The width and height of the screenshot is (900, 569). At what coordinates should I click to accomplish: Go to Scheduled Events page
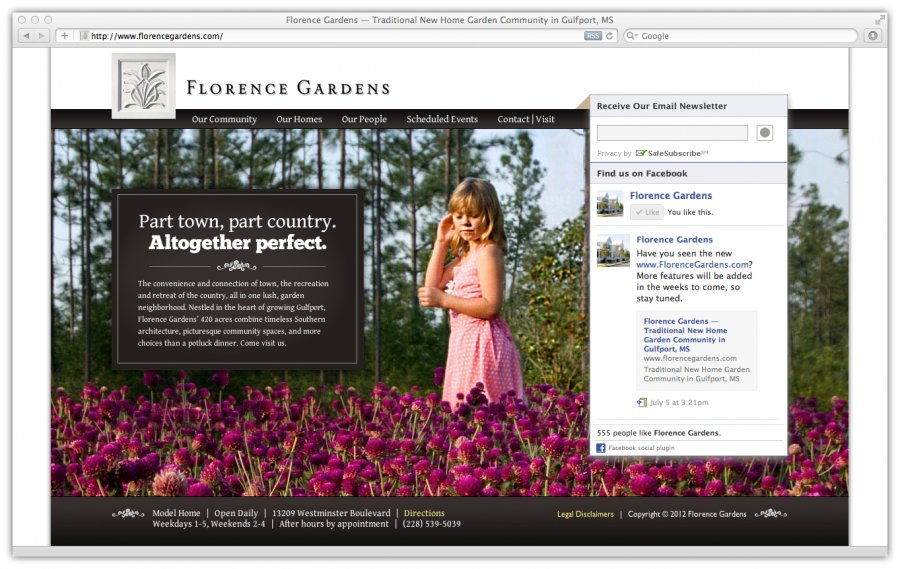442,119
